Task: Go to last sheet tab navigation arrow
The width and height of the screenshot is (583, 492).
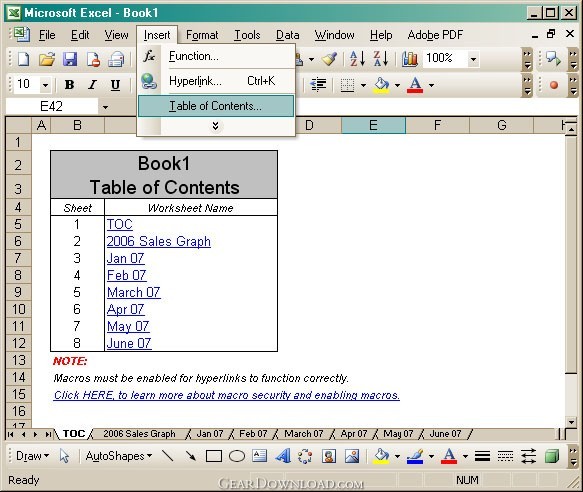Action: [48, 434]
